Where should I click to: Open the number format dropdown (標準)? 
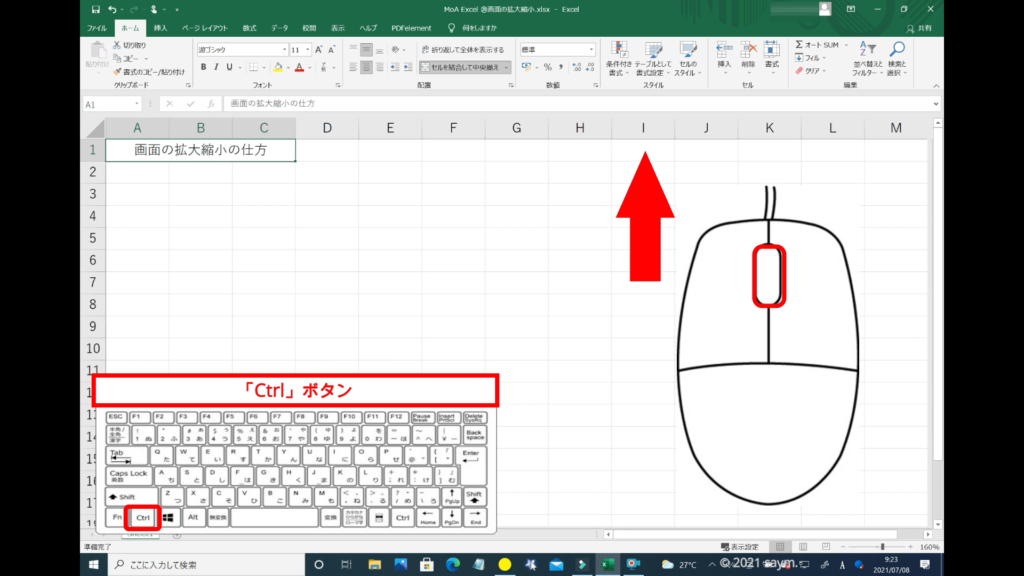pos(591,49)
